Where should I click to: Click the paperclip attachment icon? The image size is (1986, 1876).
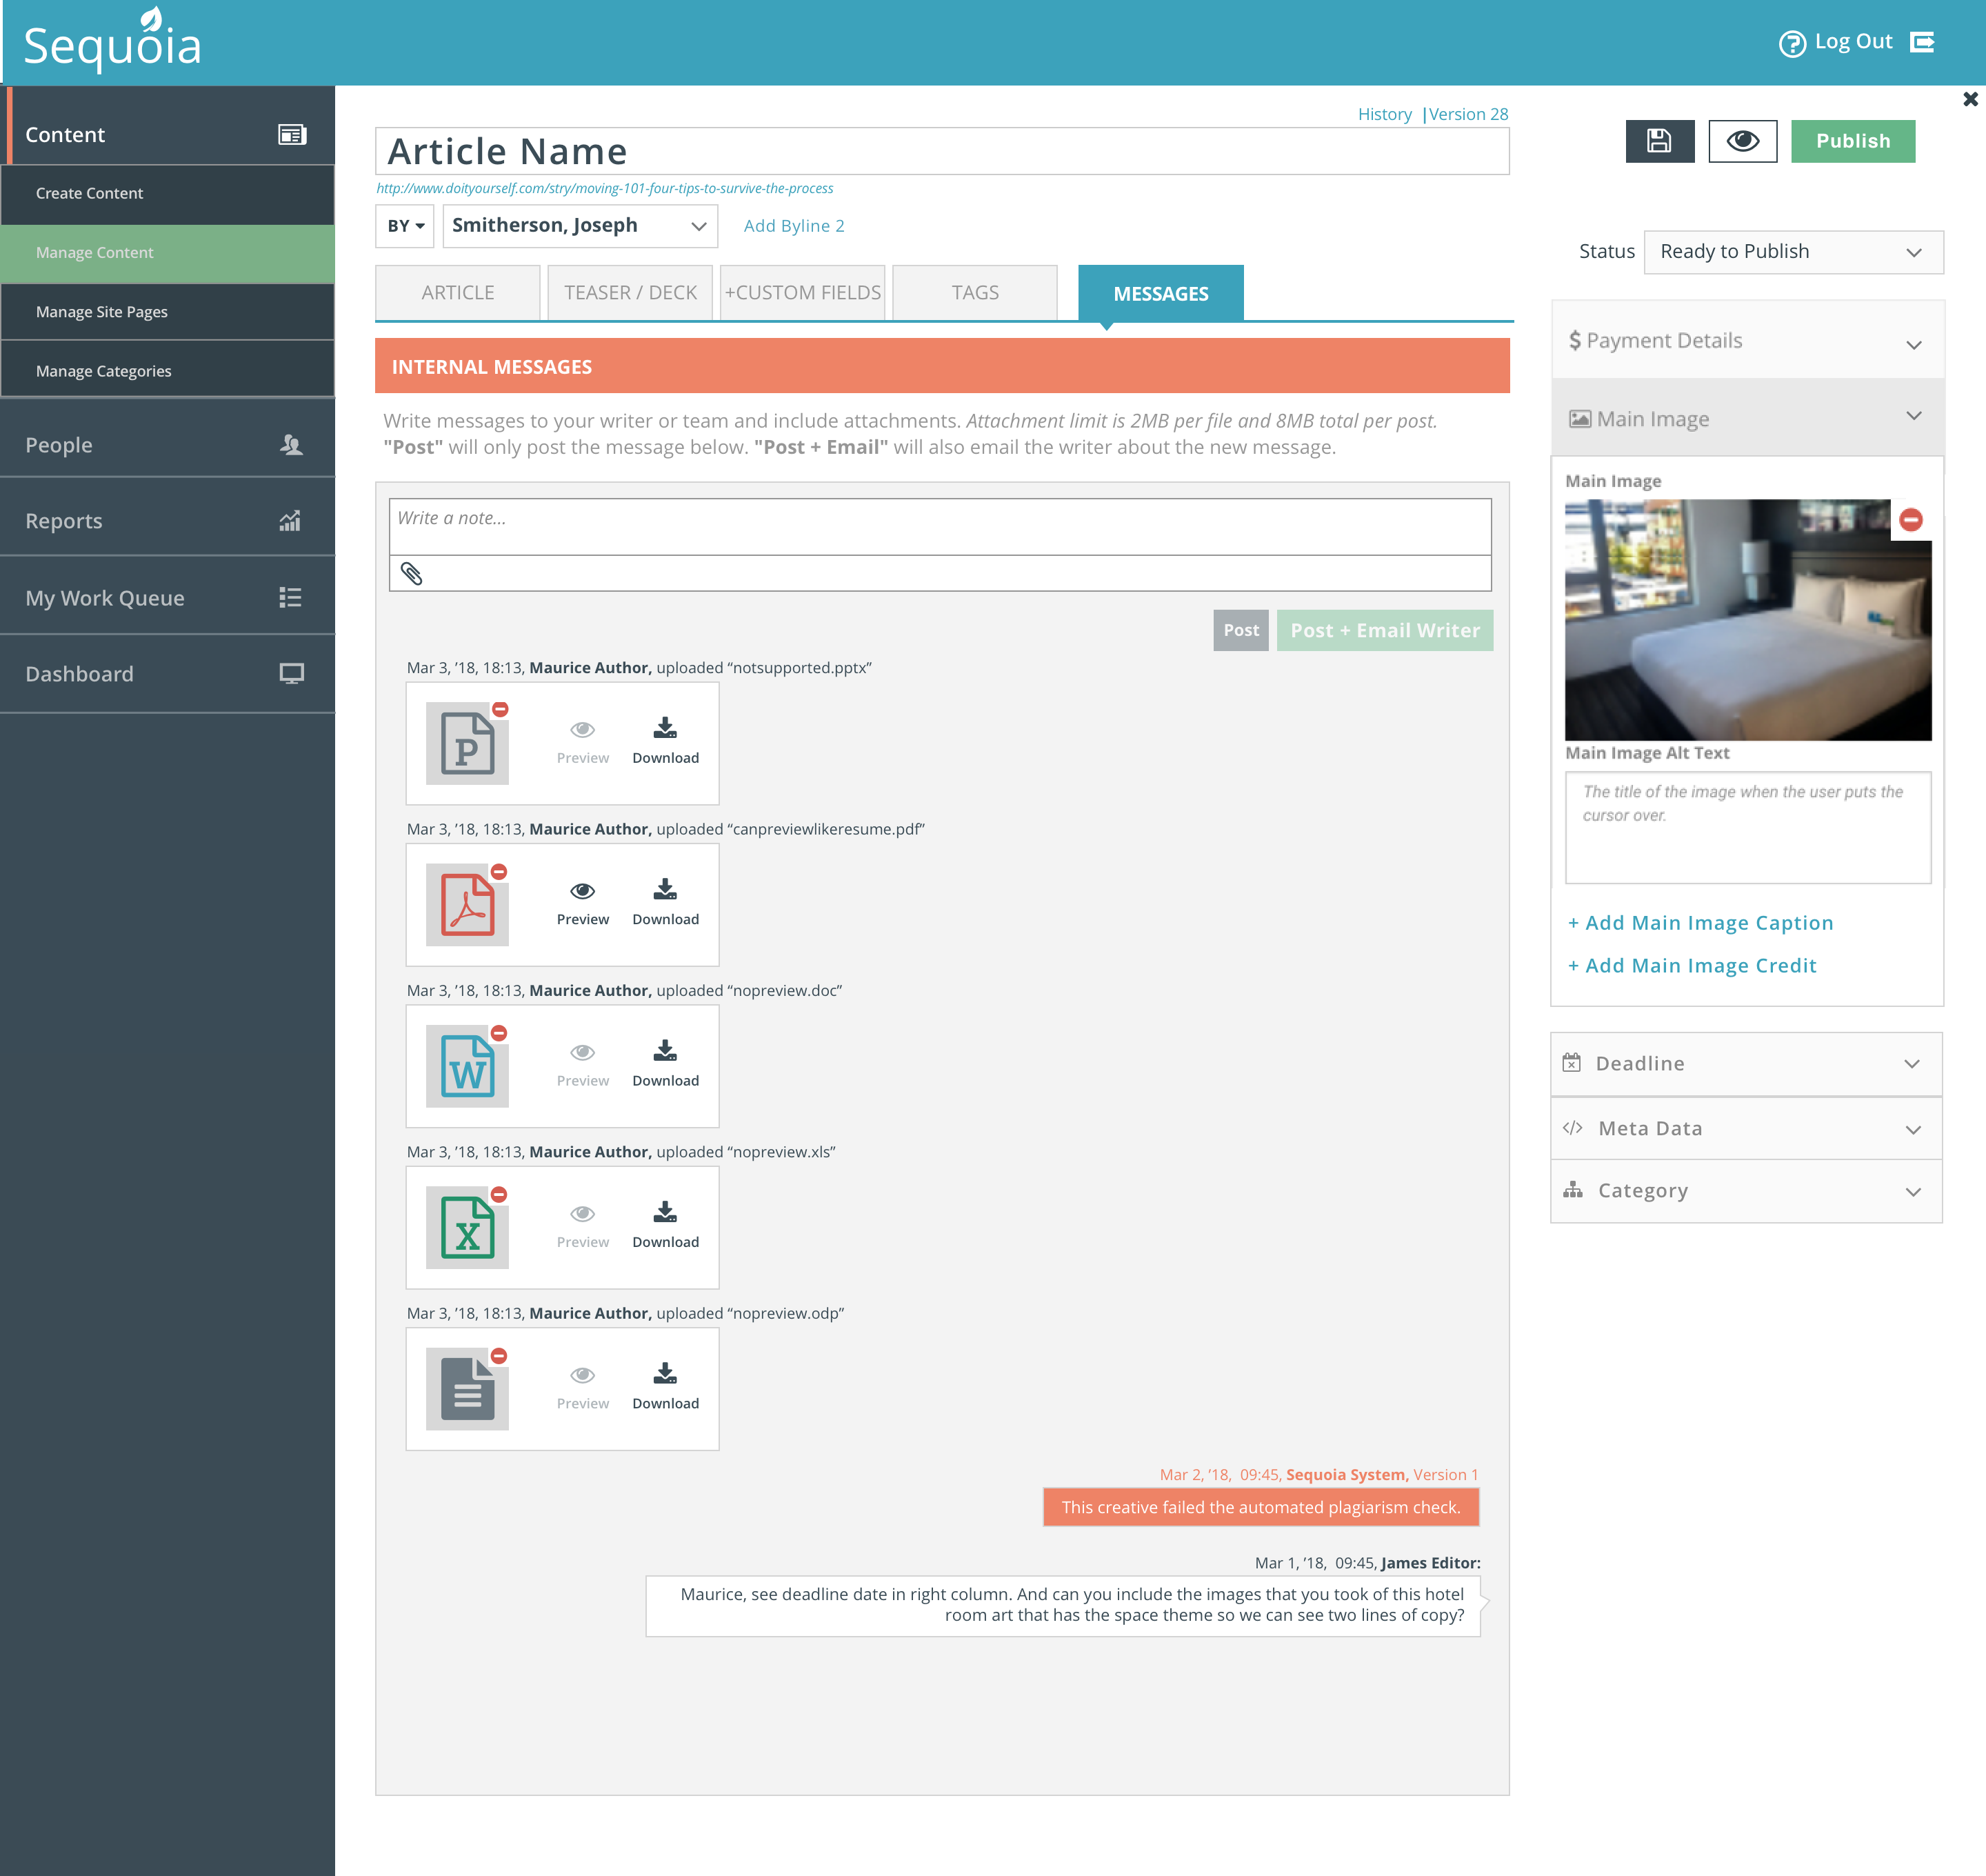pos(411,574)
